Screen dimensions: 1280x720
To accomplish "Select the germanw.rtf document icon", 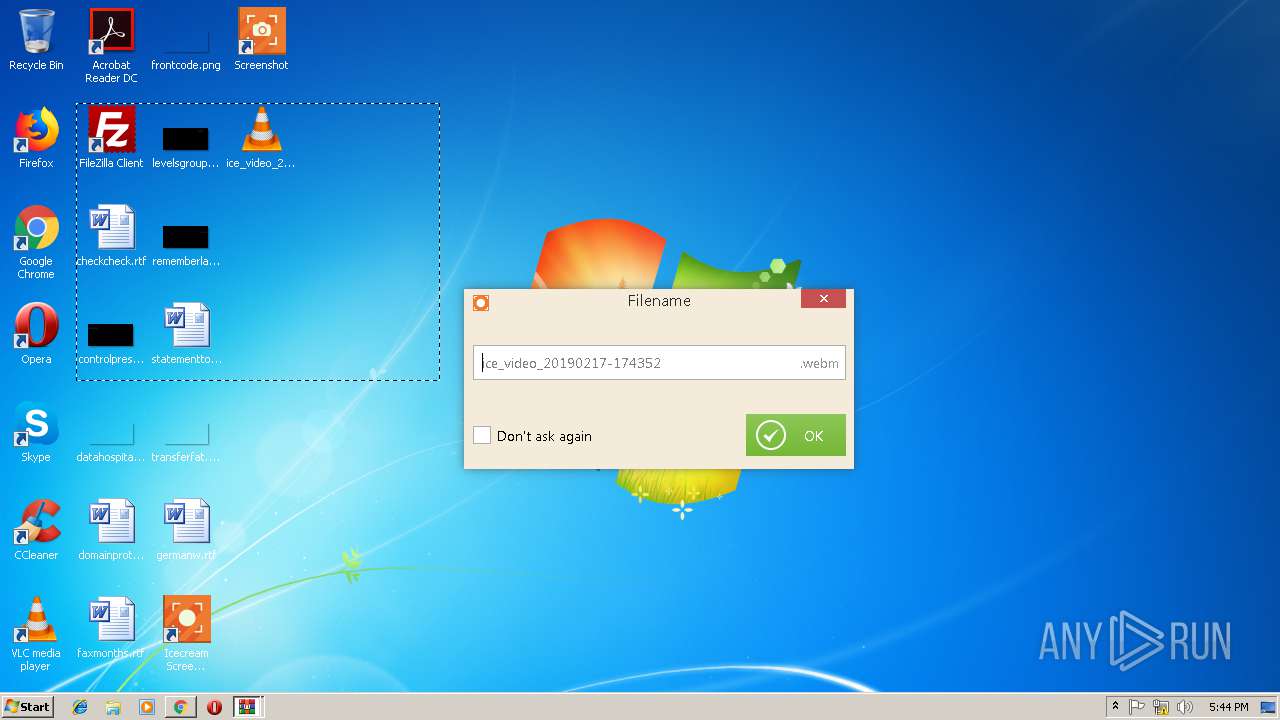I will tap(186, 530).
